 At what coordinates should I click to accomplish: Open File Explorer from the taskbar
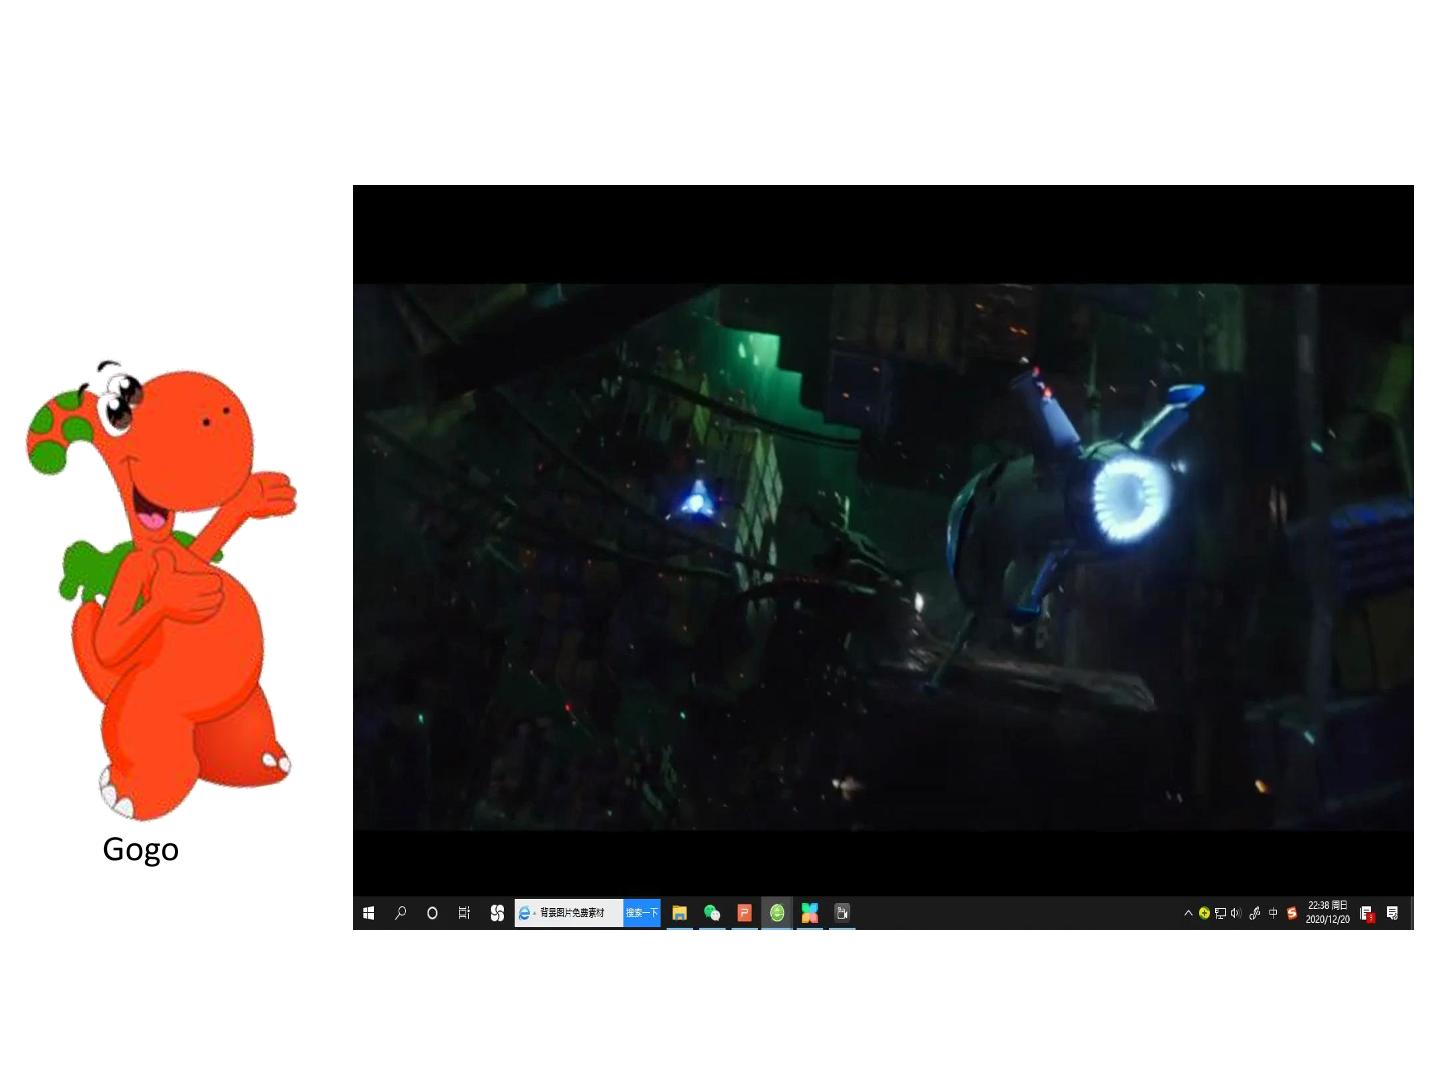[x=679, y=913]
